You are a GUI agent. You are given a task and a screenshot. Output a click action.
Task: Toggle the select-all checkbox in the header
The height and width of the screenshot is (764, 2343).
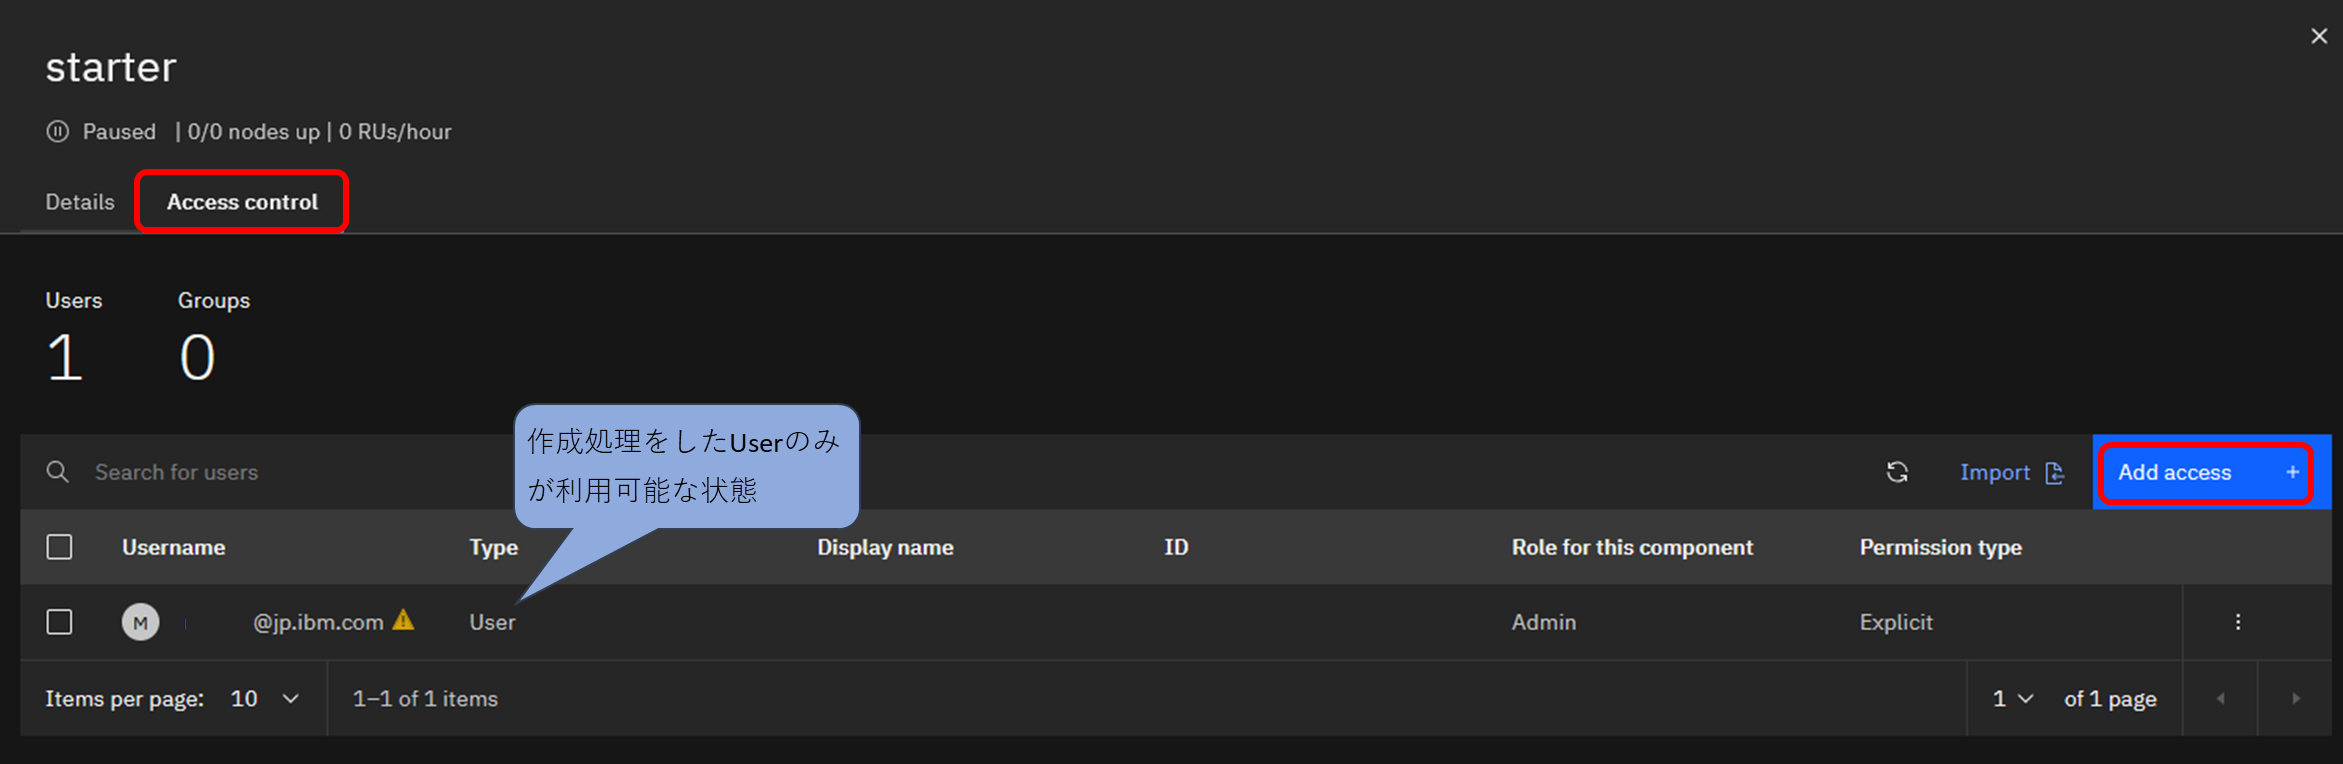(60, 547)
